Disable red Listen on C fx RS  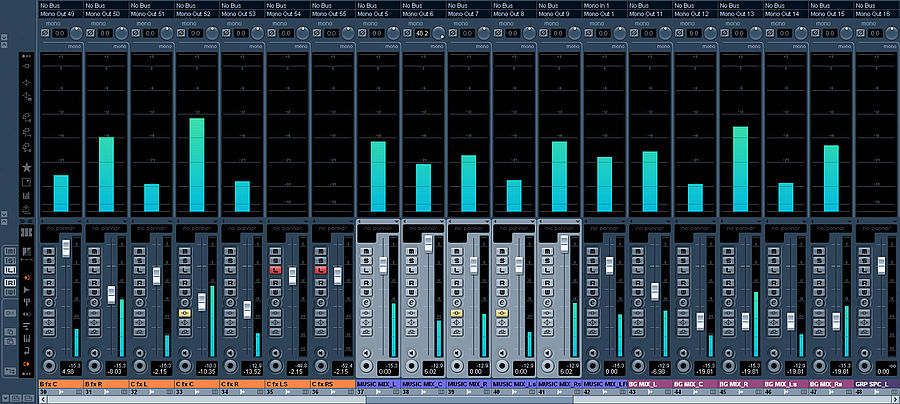pyautogui.click(x=321, y=270)
